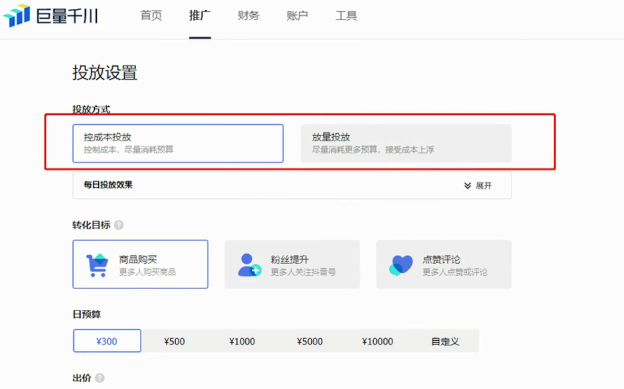Viewport: 624px width, 389px height.
Task: Expand the 每日投放效果 panel via 展开
Action: (x=478, y=186)
